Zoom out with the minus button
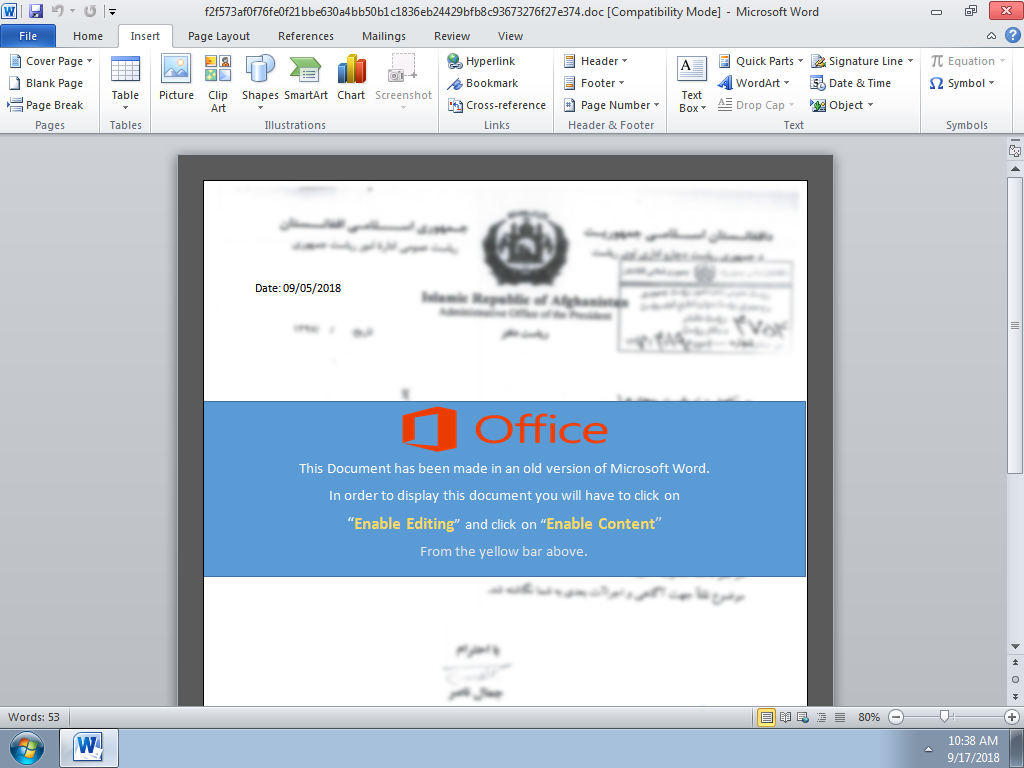The width and height of the screenshot is (1024, 768). pos(896,717)
